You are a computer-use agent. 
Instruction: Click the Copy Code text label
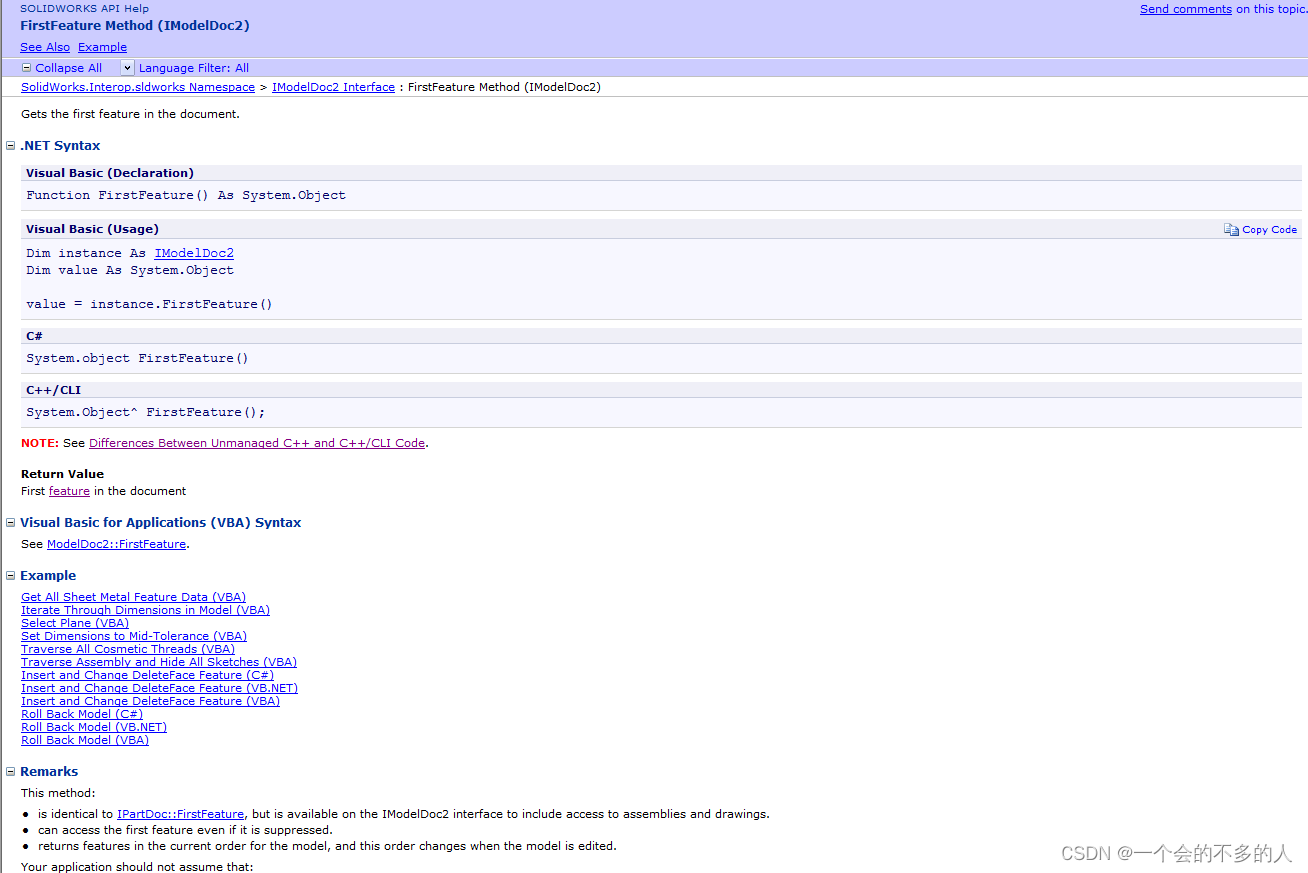(x=1269, y=230)
